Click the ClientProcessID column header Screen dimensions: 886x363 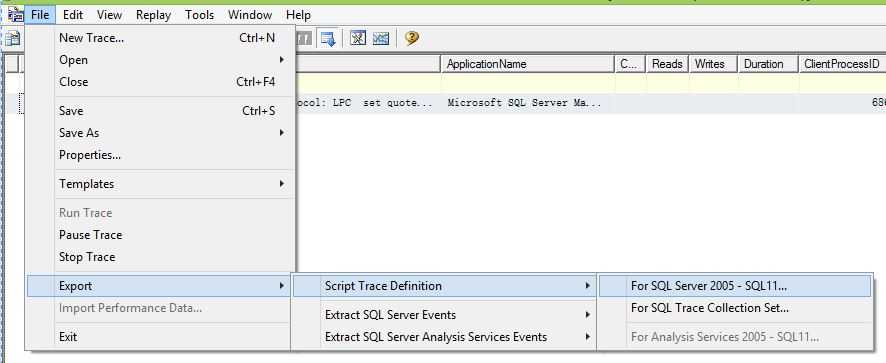tap(842, 64)
